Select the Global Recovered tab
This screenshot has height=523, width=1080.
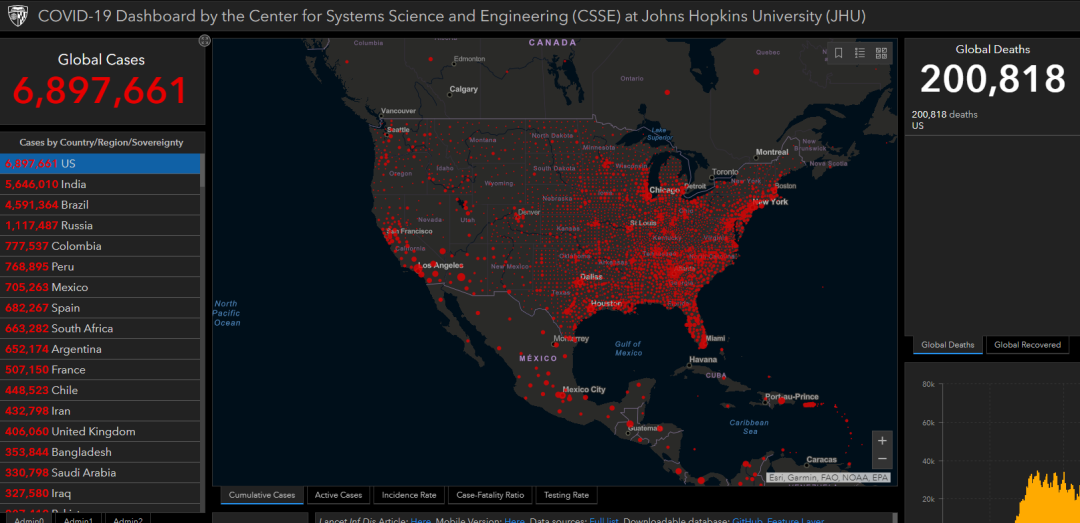[x=1027, y=345]
